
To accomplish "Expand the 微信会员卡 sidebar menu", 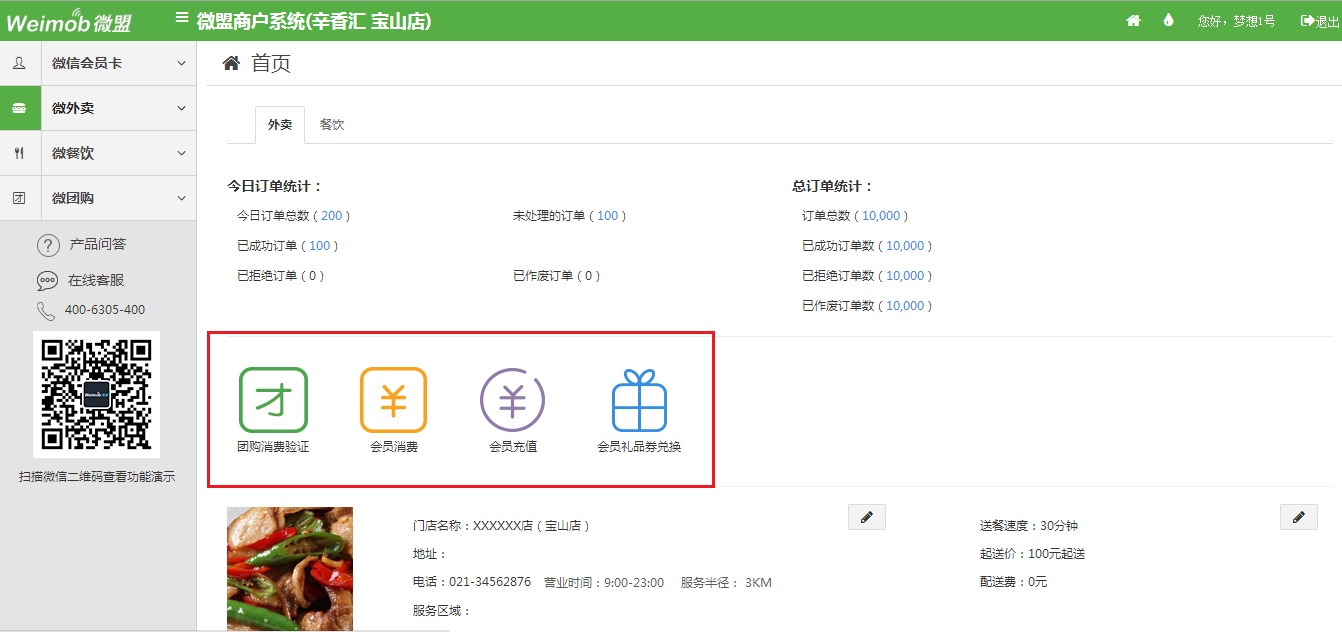I will click(98, 63).
